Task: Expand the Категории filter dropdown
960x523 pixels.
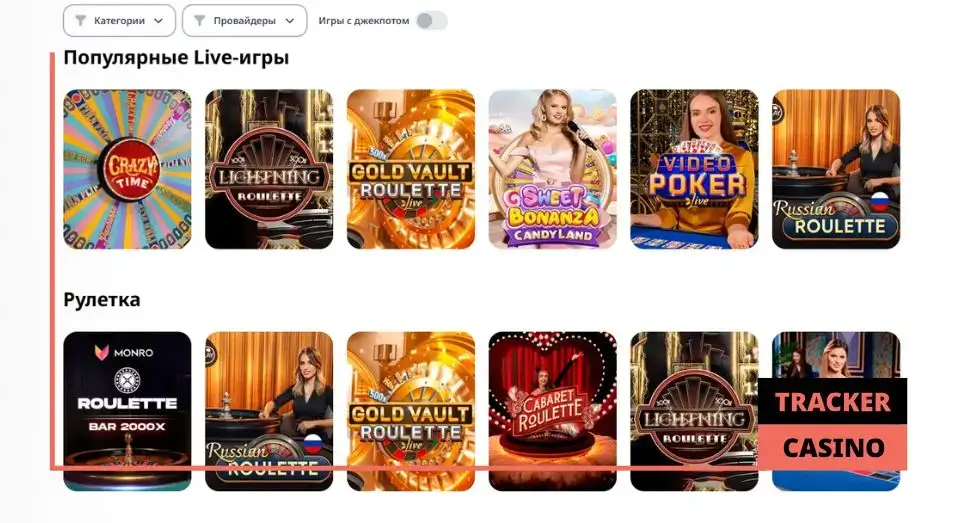Action: (x=119, y=21)
